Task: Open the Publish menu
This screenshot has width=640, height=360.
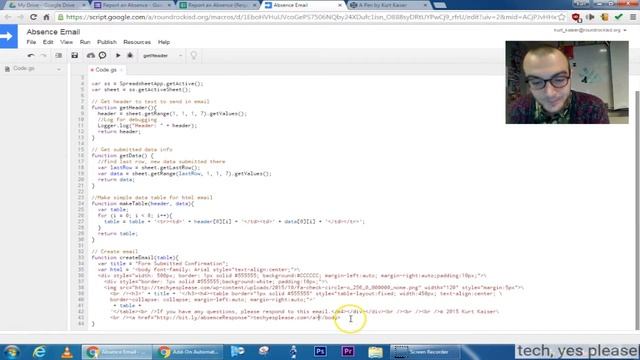Action: tap(107, 42)
